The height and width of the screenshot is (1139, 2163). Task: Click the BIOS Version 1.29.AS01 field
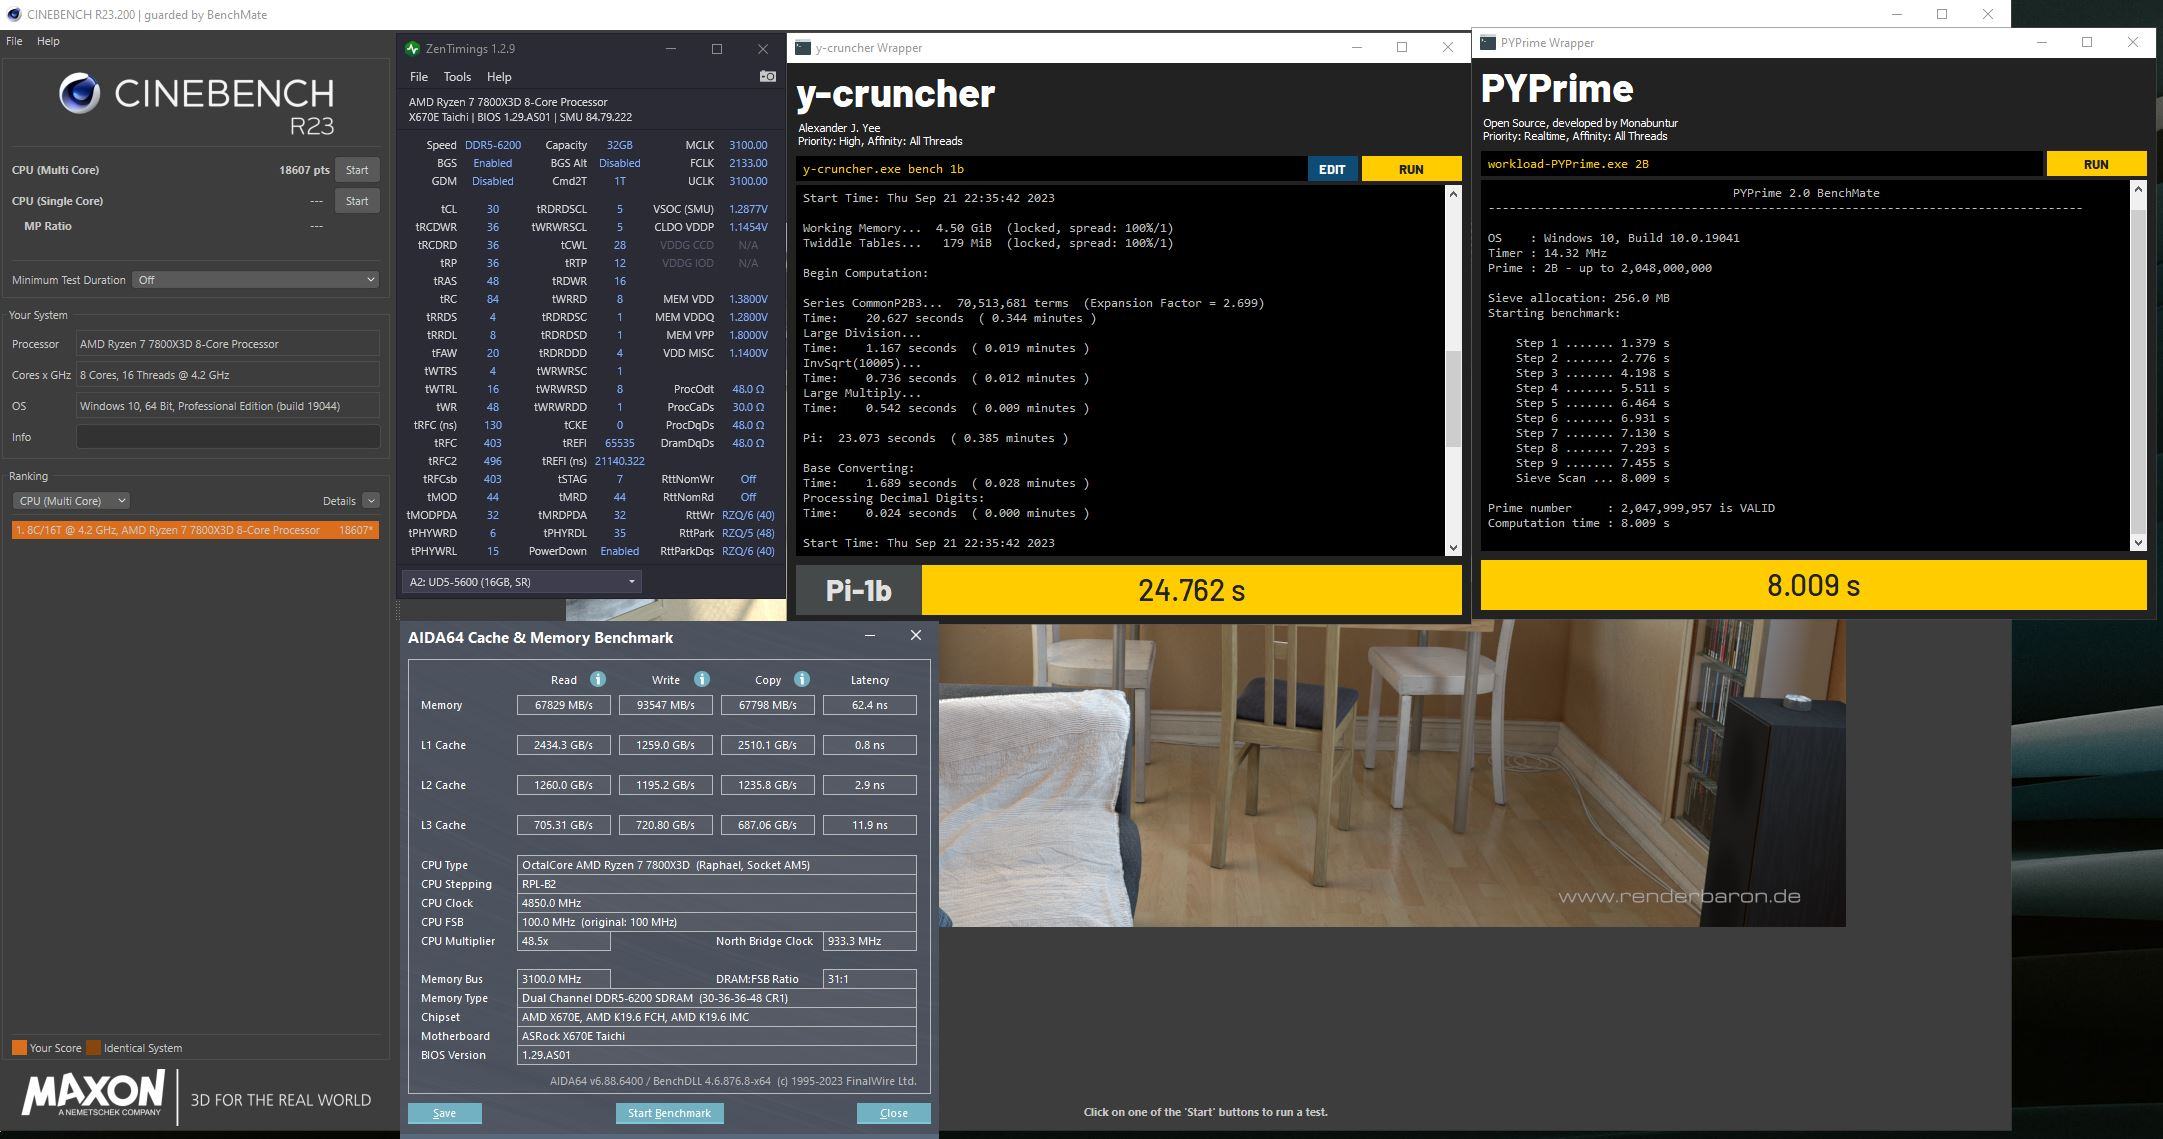716,1055
